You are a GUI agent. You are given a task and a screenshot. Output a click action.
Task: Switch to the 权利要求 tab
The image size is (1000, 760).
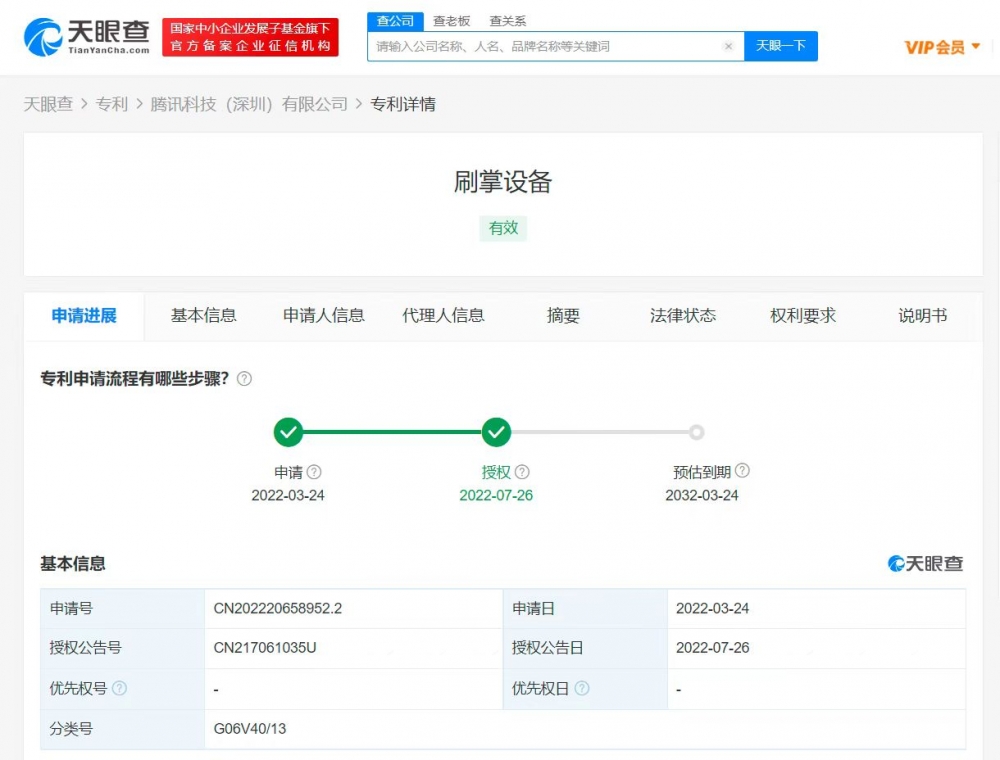803,316
